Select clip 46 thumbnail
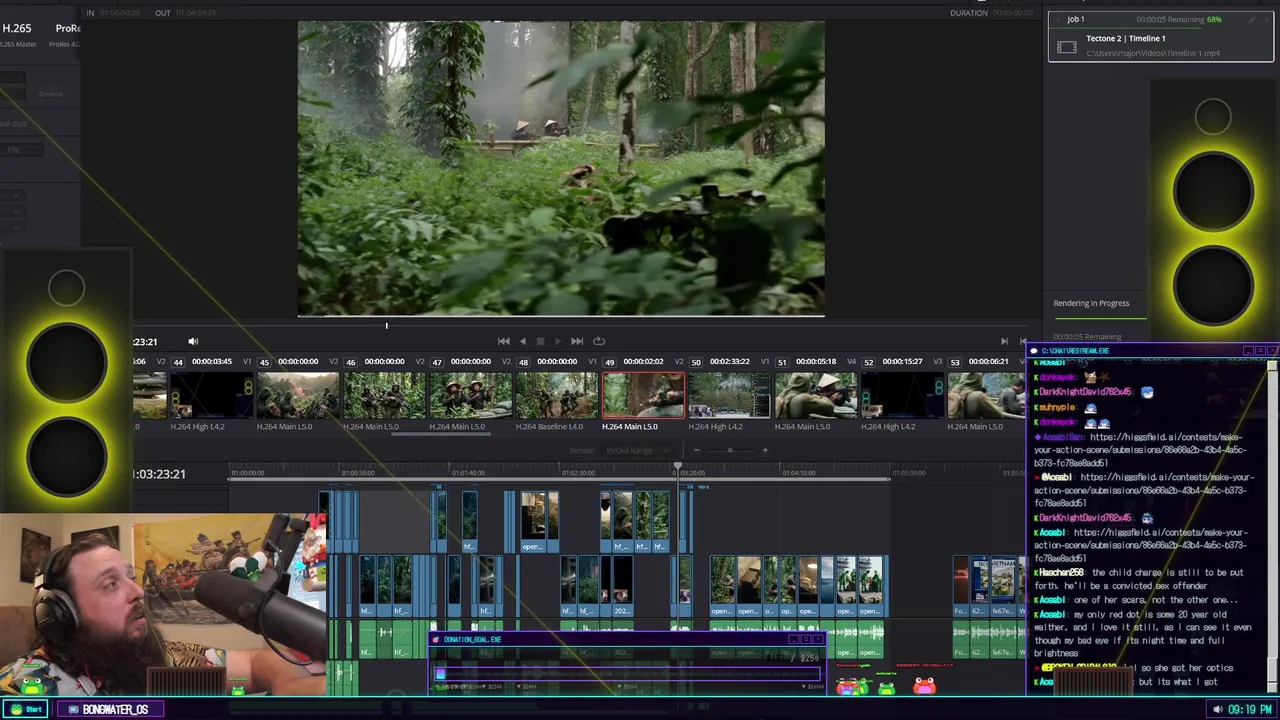This screenshot has height=720, width=1280. pyautogui.click(x=384, y=395)
